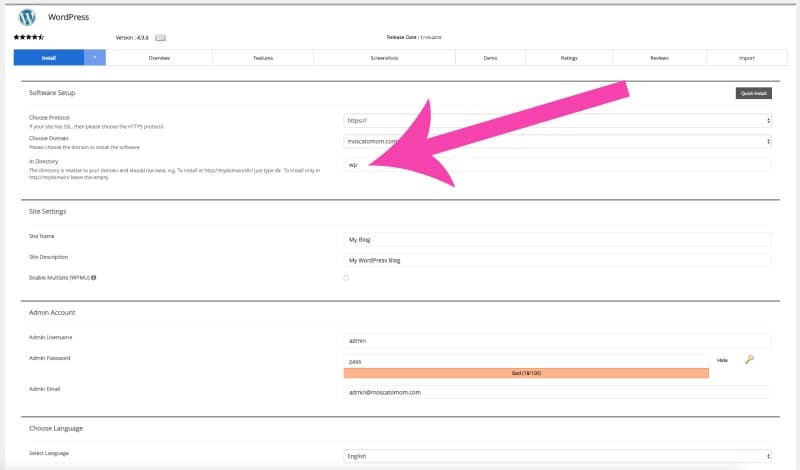Click the Admin Account heading
The height and width of the screenshot is (470, 800).
coord(52,312)
